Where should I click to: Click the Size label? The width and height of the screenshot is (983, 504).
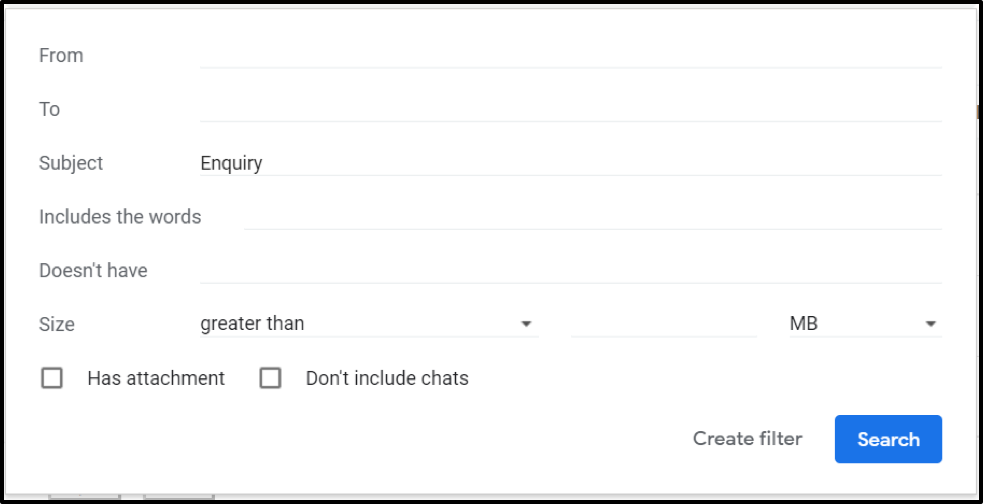click(57, 325)
